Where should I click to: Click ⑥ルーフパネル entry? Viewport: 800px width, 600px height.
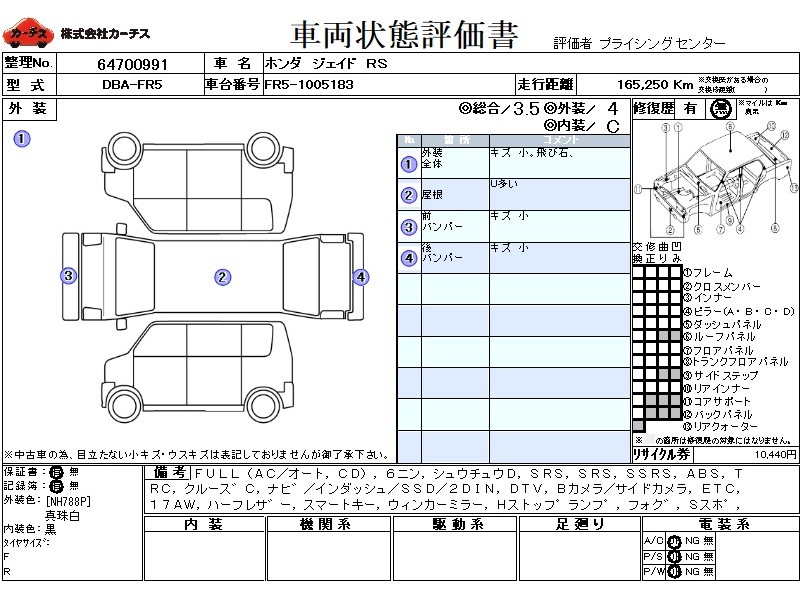719,337
